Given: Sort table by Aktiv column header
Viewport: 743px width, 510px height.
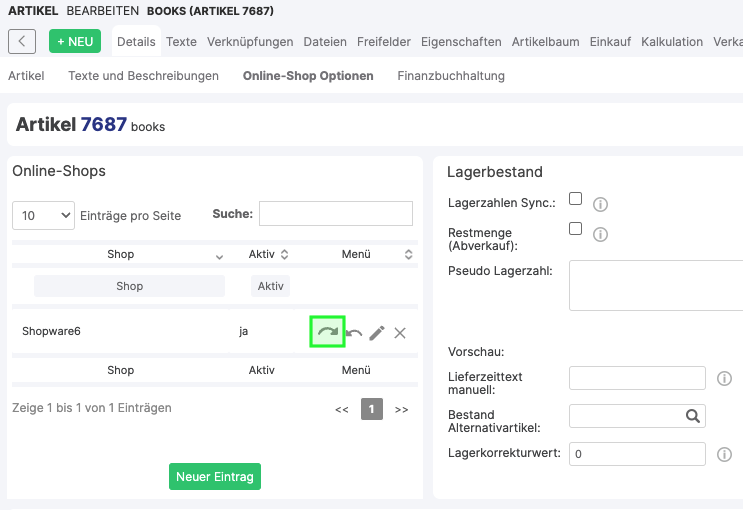Looking at the screenshot, I should point(268,255).
